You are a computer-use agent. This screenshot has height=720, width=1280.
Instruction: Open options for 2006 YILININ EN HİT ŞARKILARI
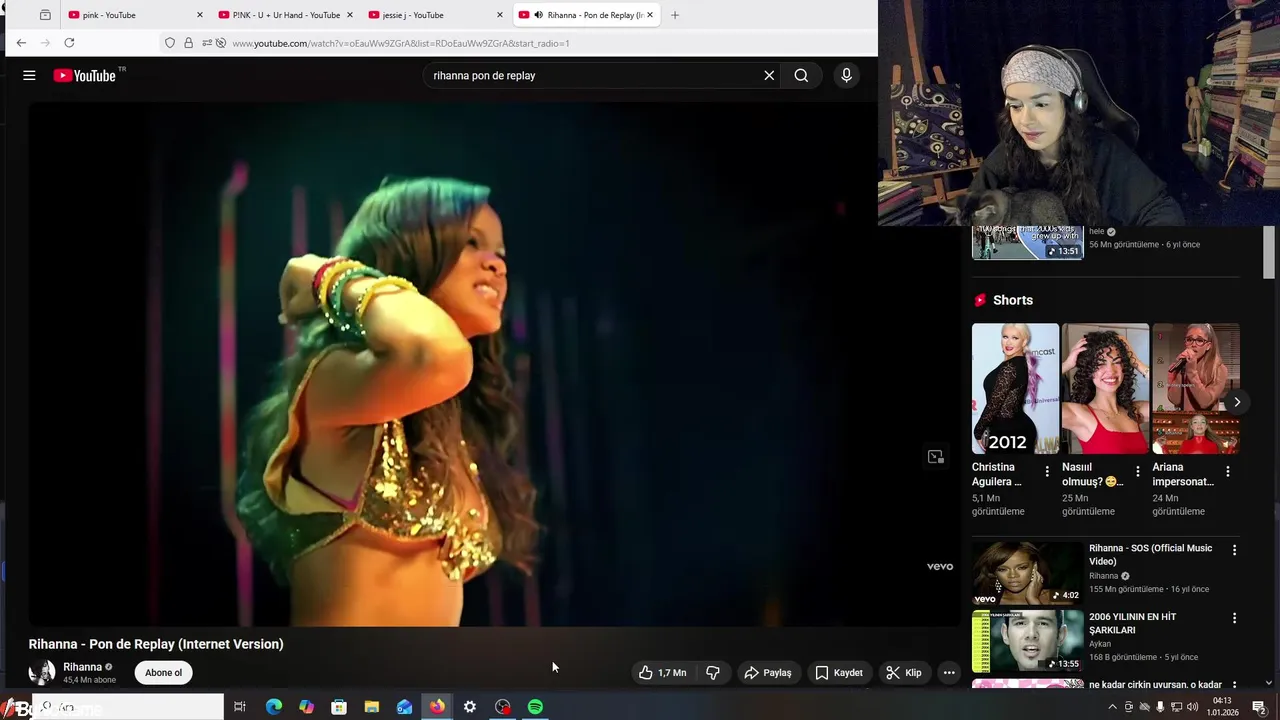[1234, 619]
